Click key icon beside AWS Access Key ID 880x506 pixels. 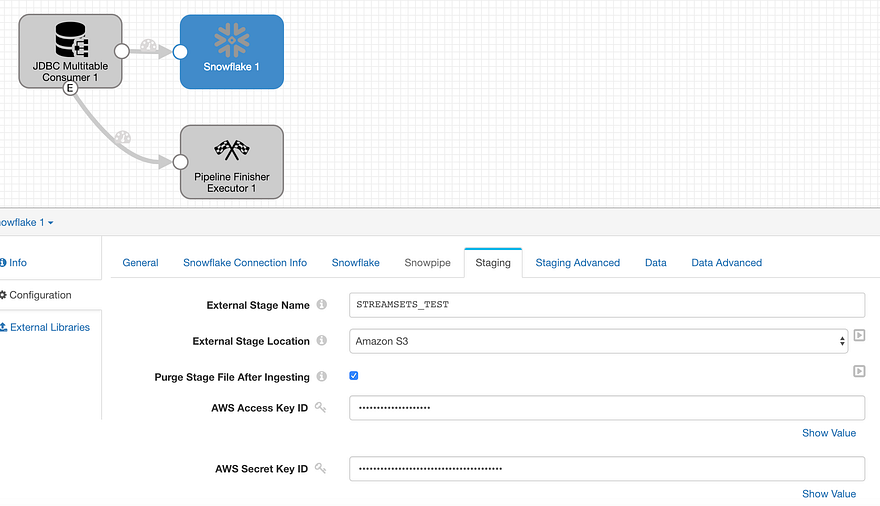[320, 407]
